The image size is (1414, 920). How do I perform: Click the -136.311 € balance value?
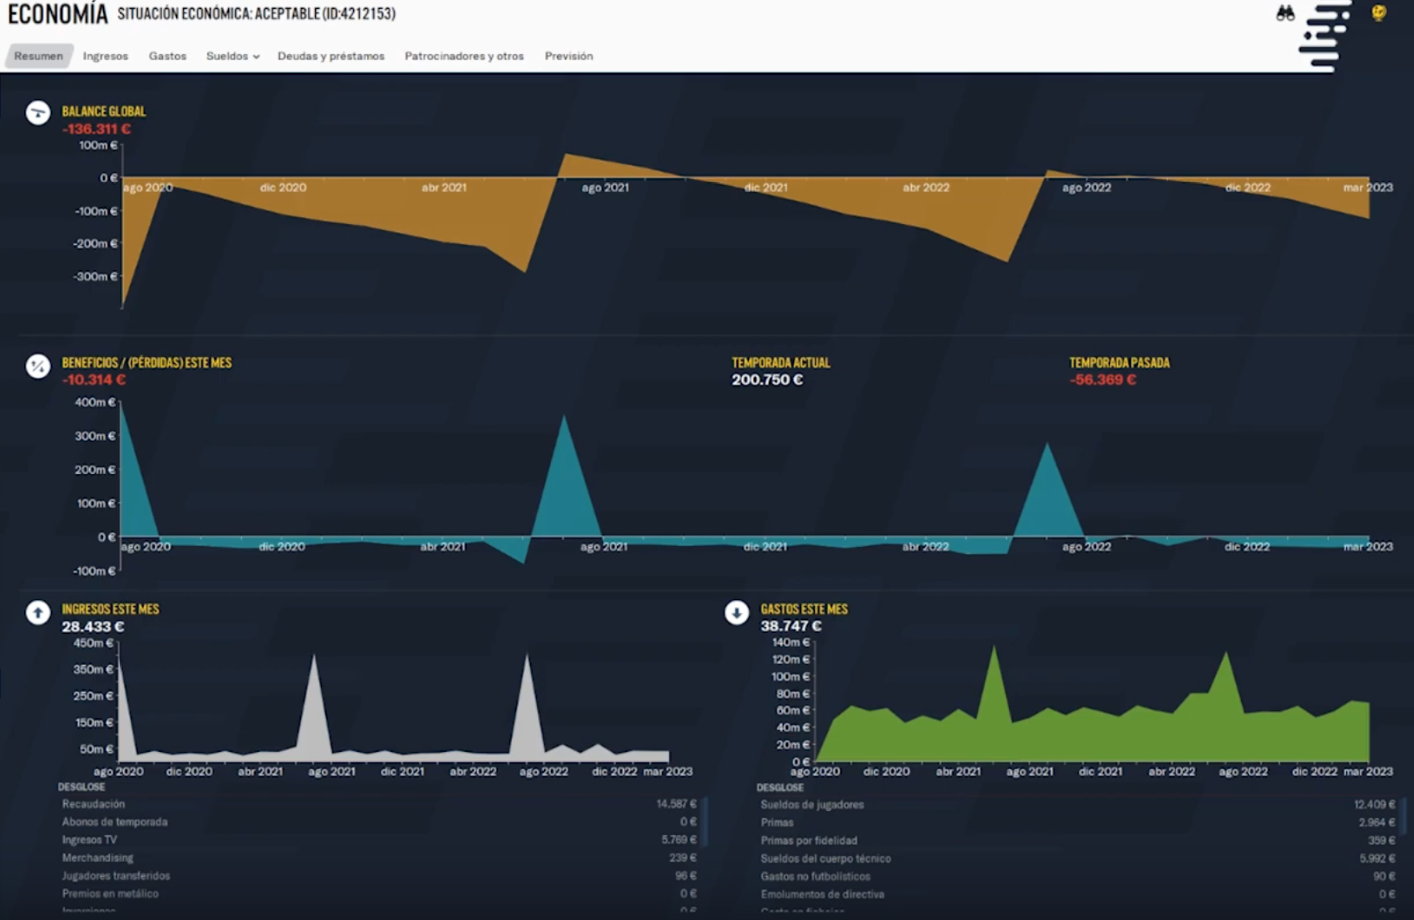pos(96,129)
